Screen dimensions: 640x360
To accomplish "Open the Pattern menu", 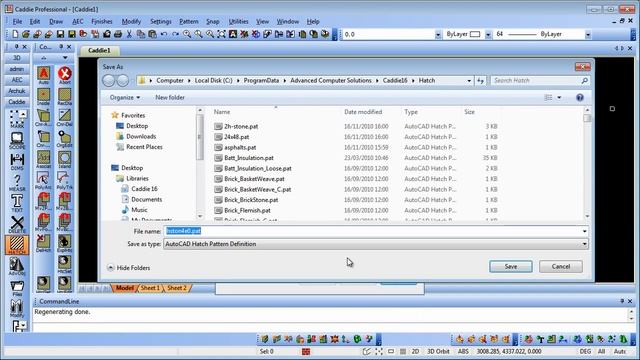I will [x=189, y=22].
